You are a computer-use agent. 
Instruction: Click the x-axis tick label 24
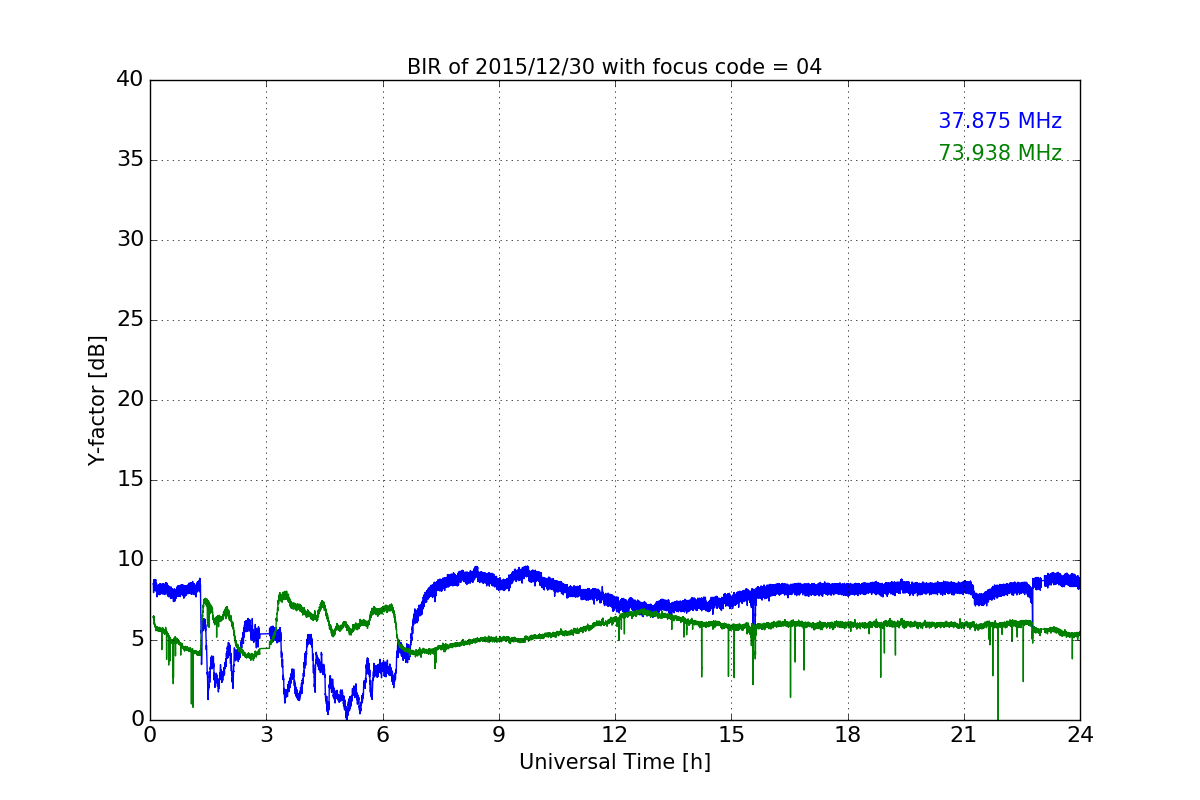tap(1080, 735)
